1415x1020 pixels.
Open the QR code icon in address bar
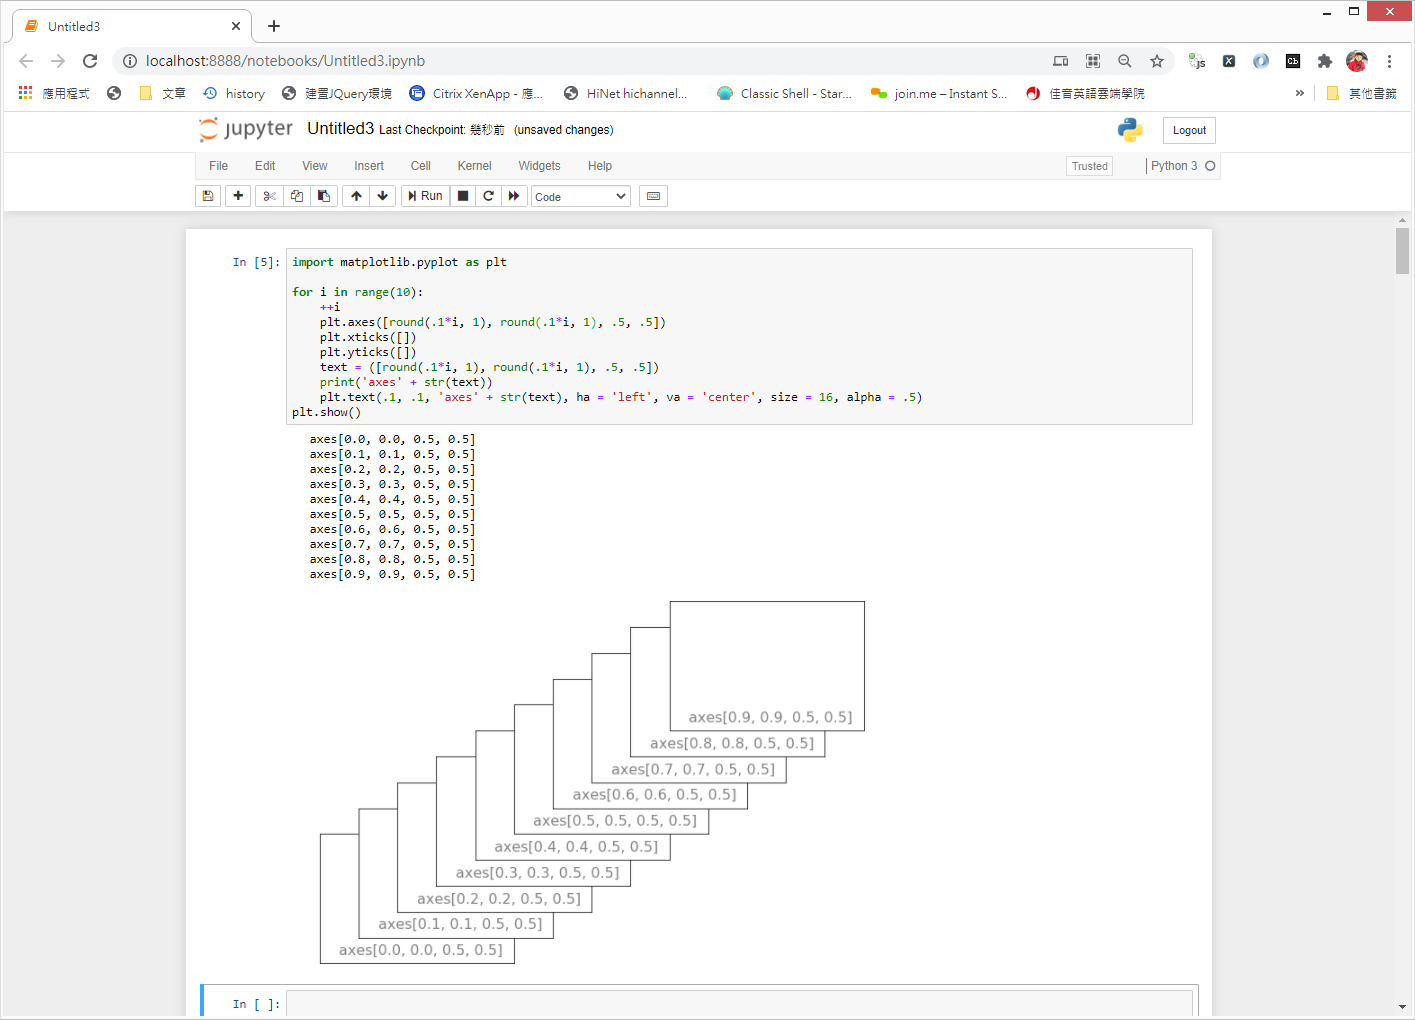1093,61
